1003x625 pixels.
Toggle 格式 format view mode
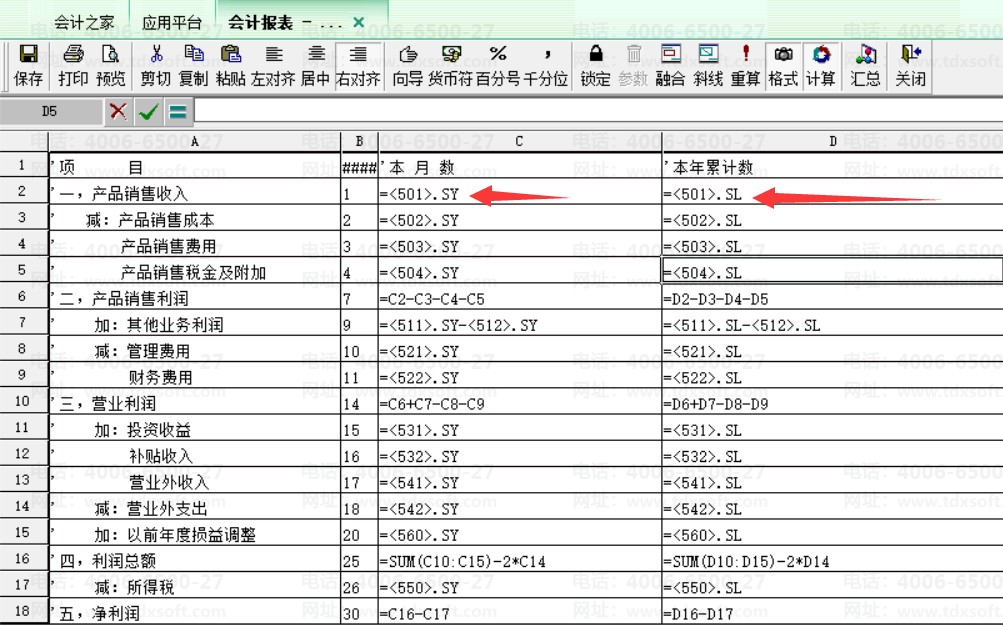[x=783, y=64]
